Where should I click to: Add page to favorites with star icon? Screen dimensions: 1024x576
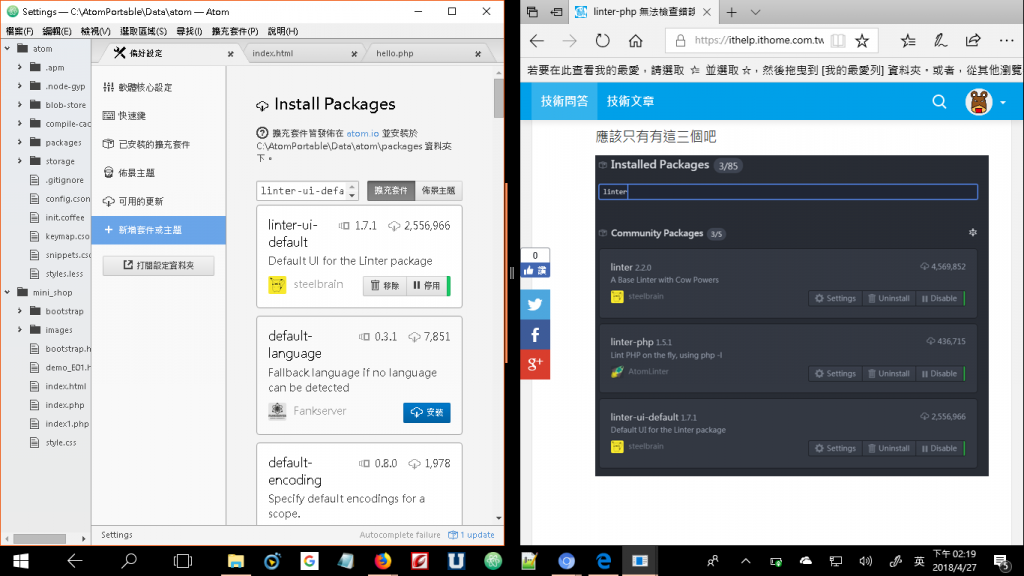click(862, 40)
